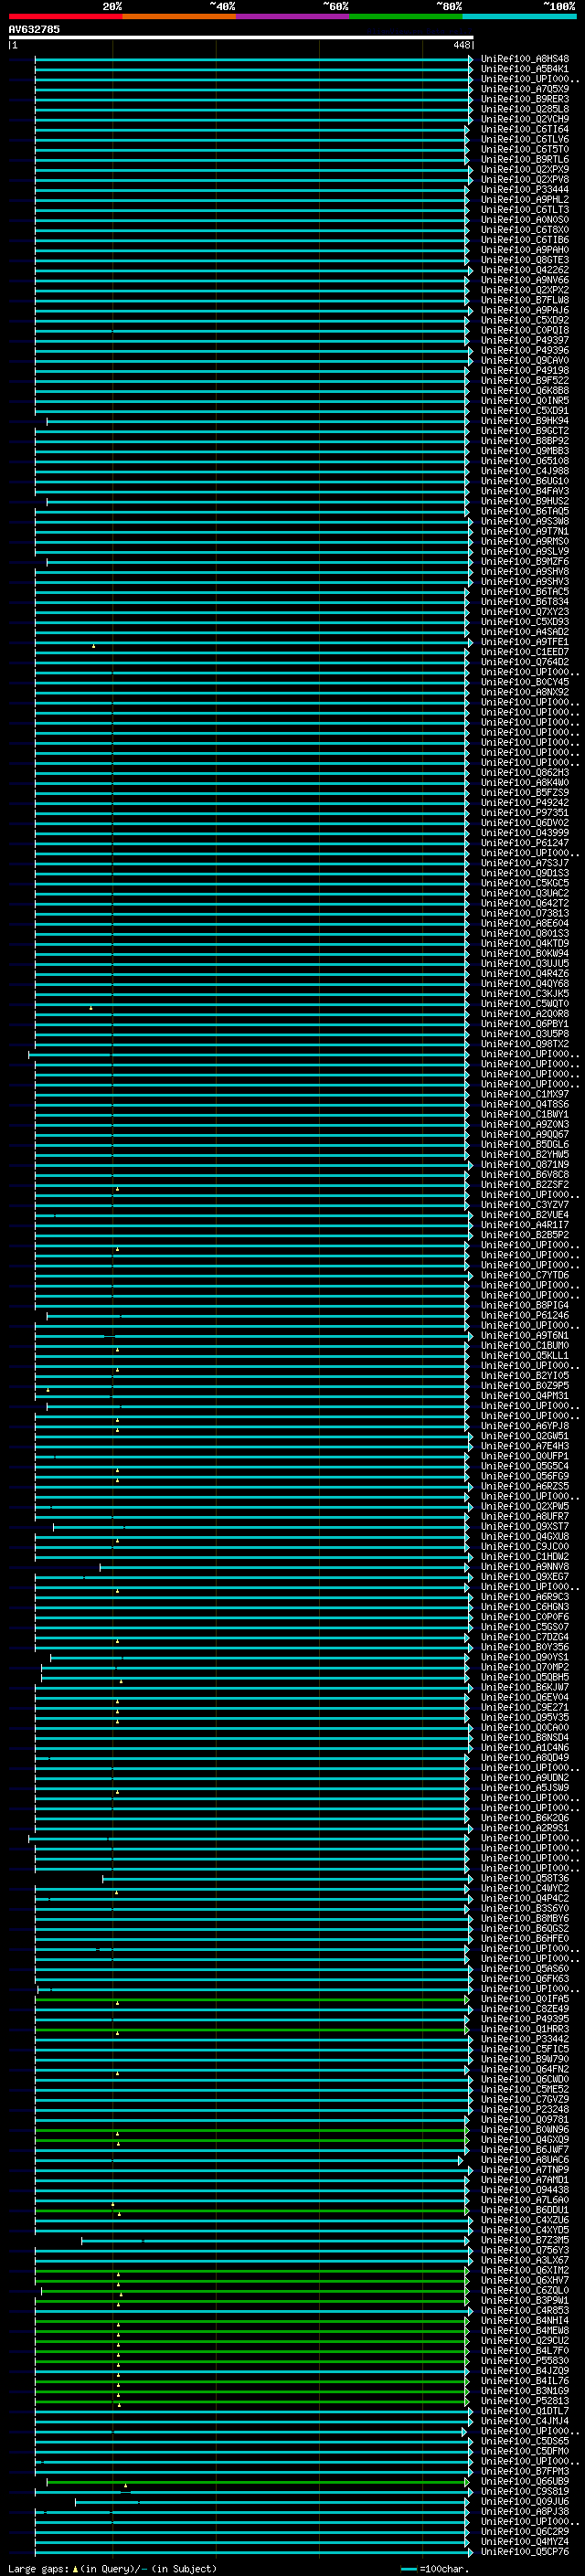Click hit UniRef100_Q8GTE3

525,260
